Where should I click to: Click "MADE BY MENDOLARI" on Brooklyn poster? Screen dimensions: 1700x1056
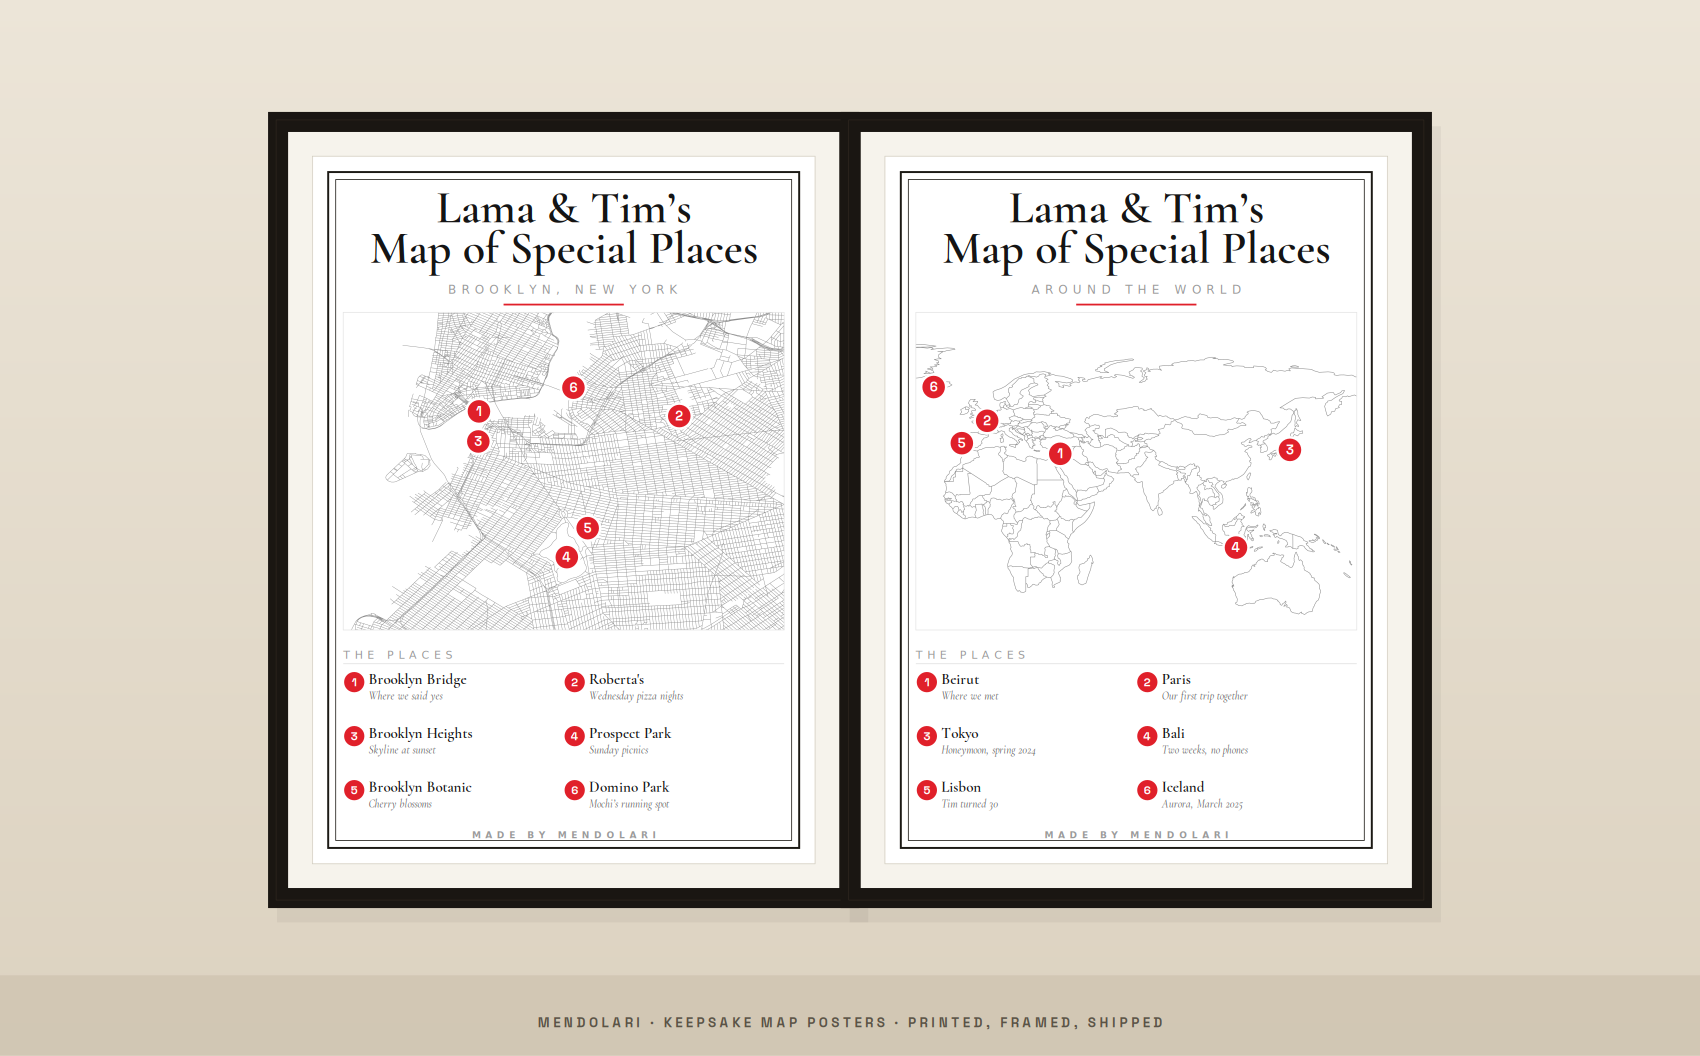(x=564, y=835)
